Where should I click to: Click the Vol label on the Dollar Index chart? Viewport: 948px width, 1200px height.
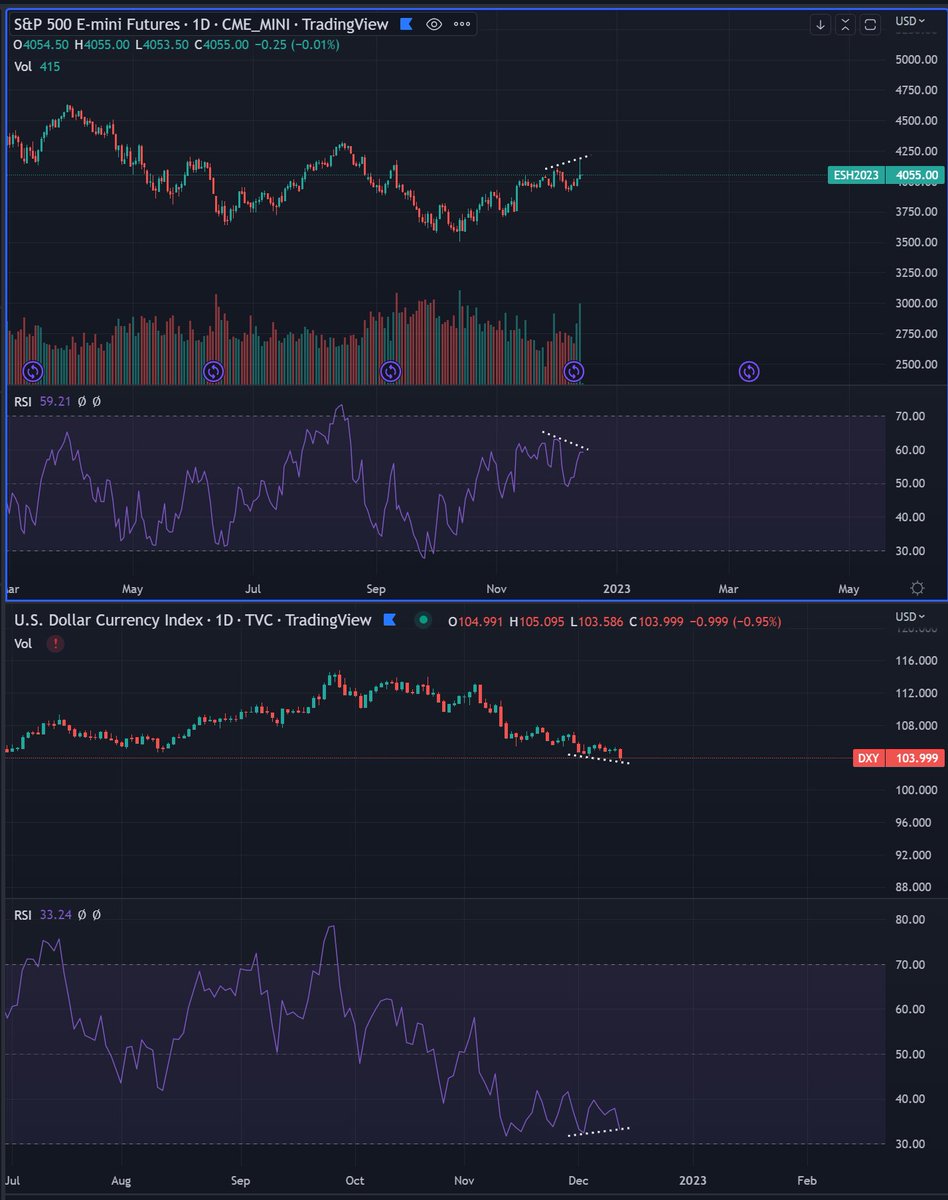click(x=23, y=644)
